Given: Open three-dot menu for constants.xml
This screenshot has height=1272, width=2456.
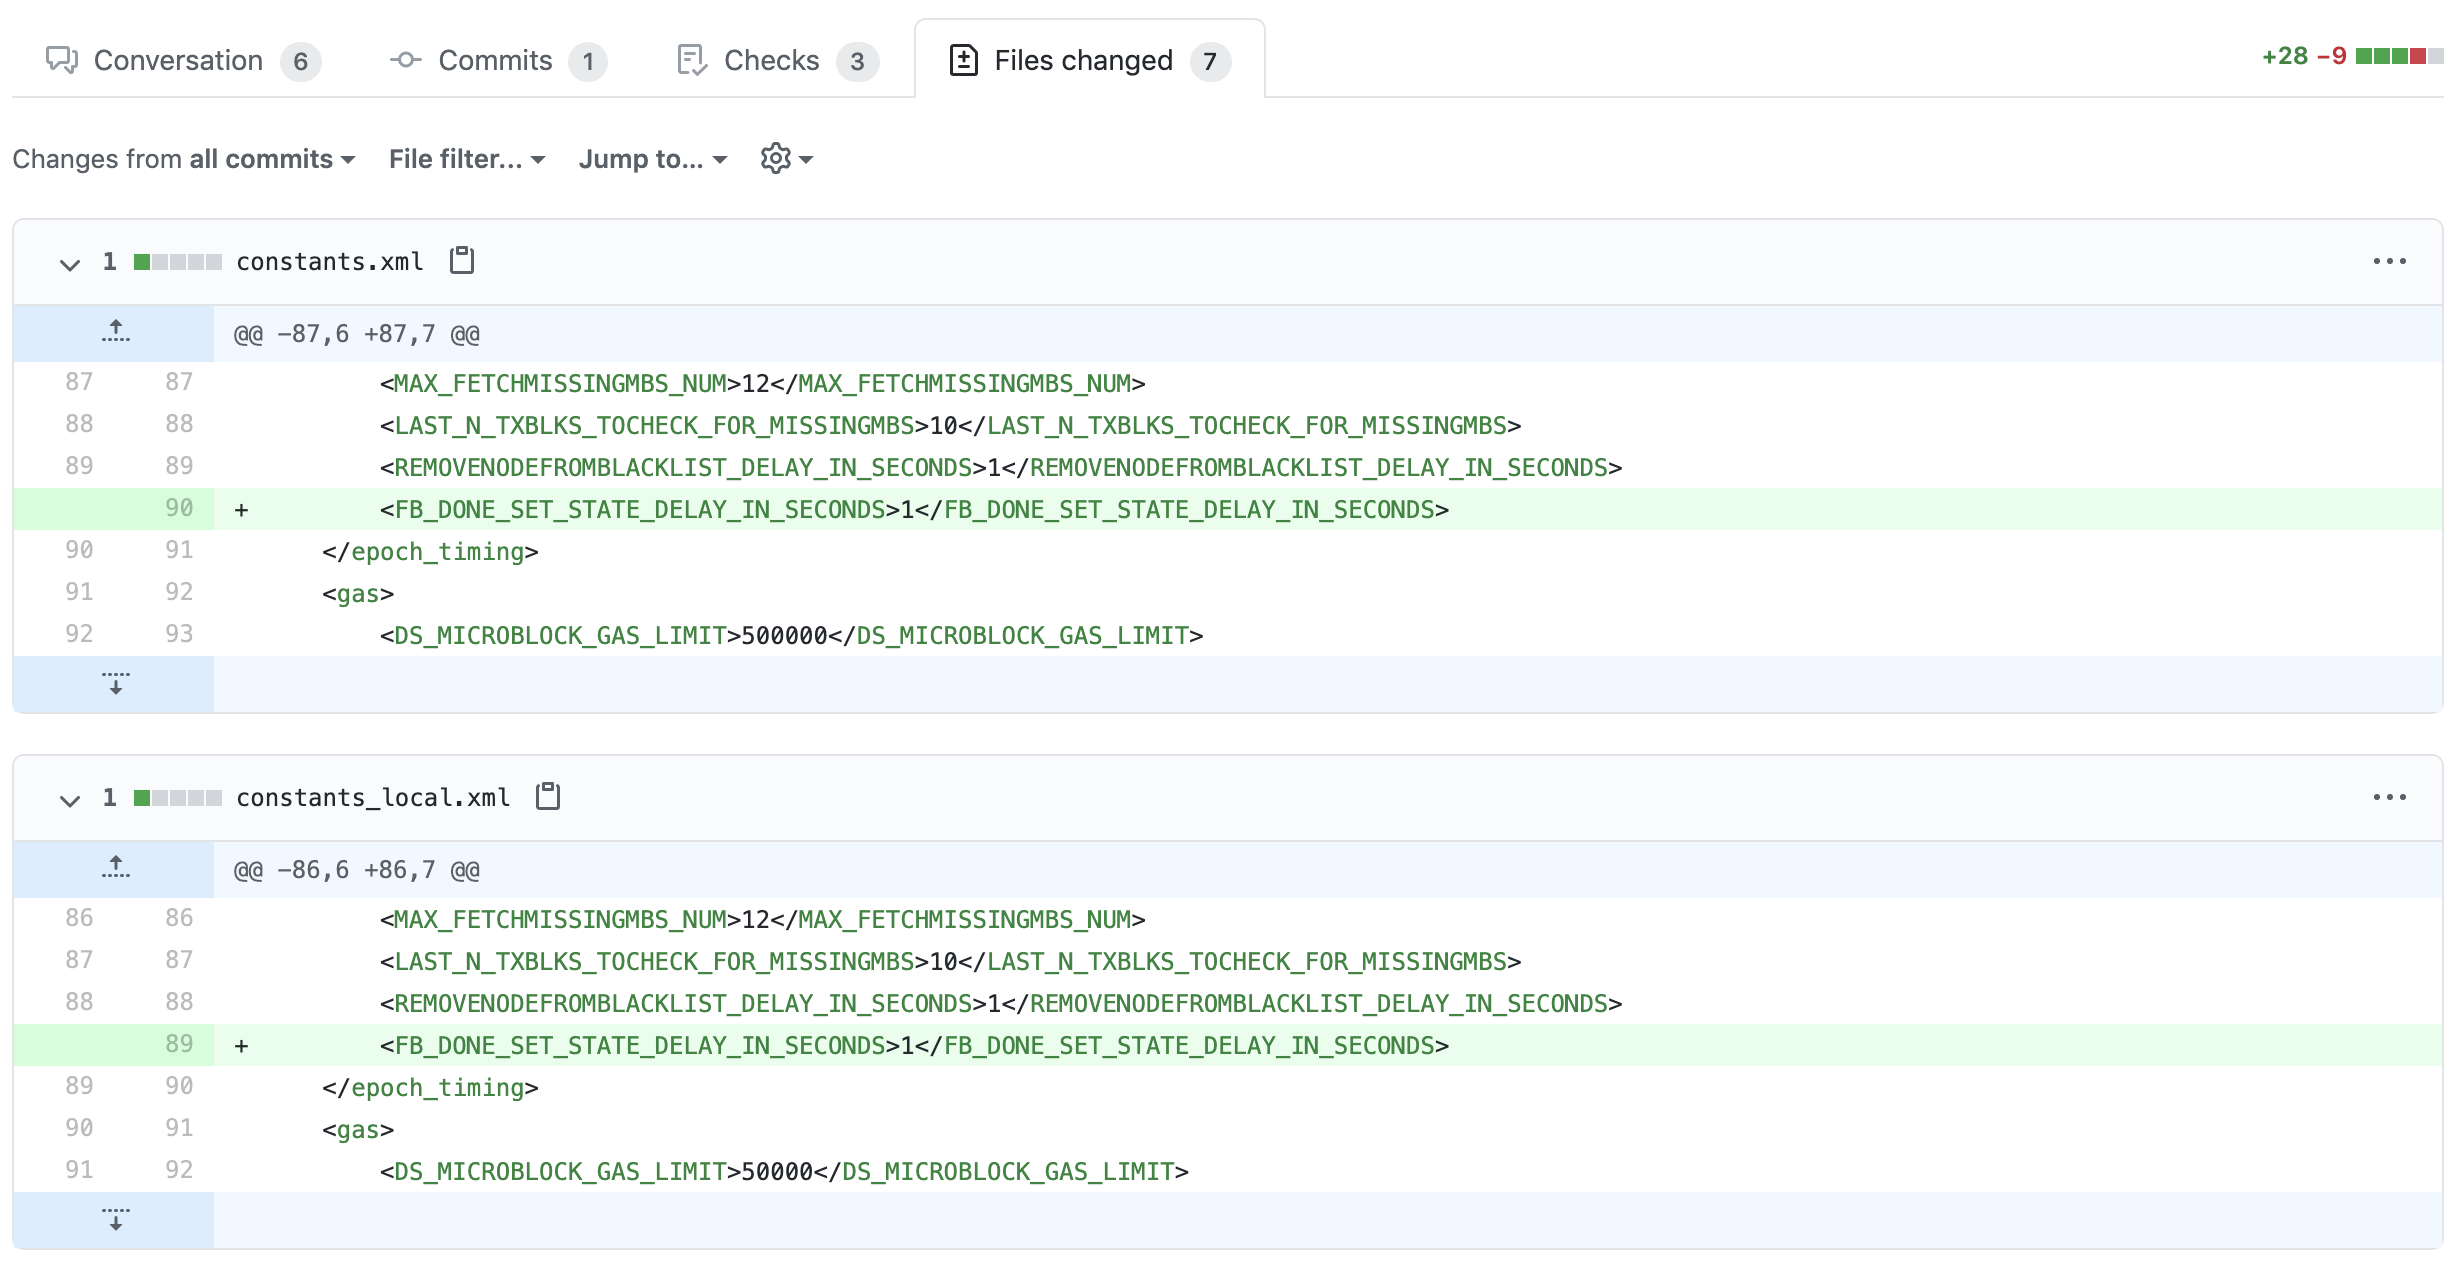Looking at the screenshot, I should tap(2389, 261).
